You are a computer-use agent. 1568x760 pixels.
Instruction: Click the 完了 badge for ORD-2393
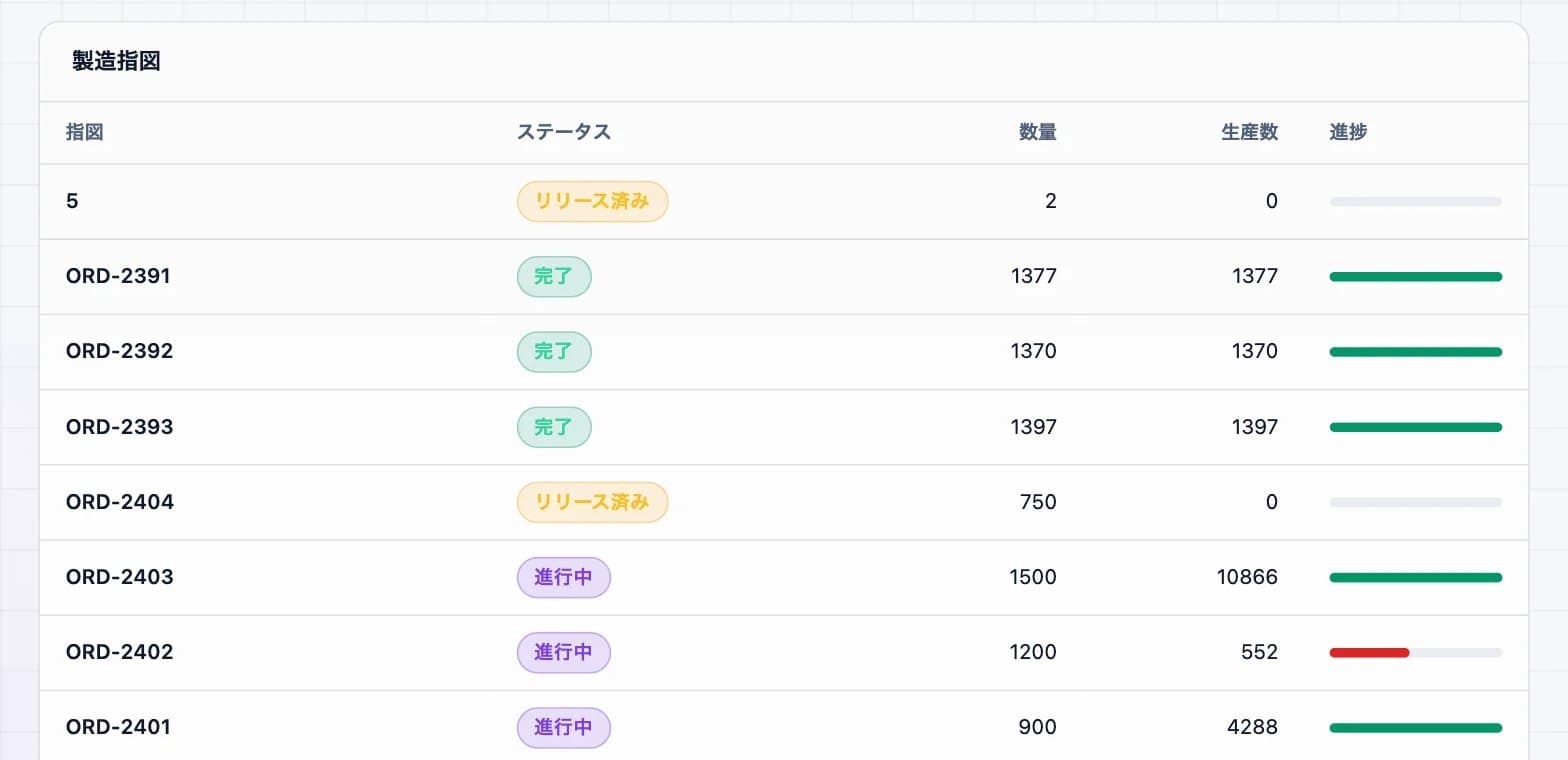pos(554,427)
